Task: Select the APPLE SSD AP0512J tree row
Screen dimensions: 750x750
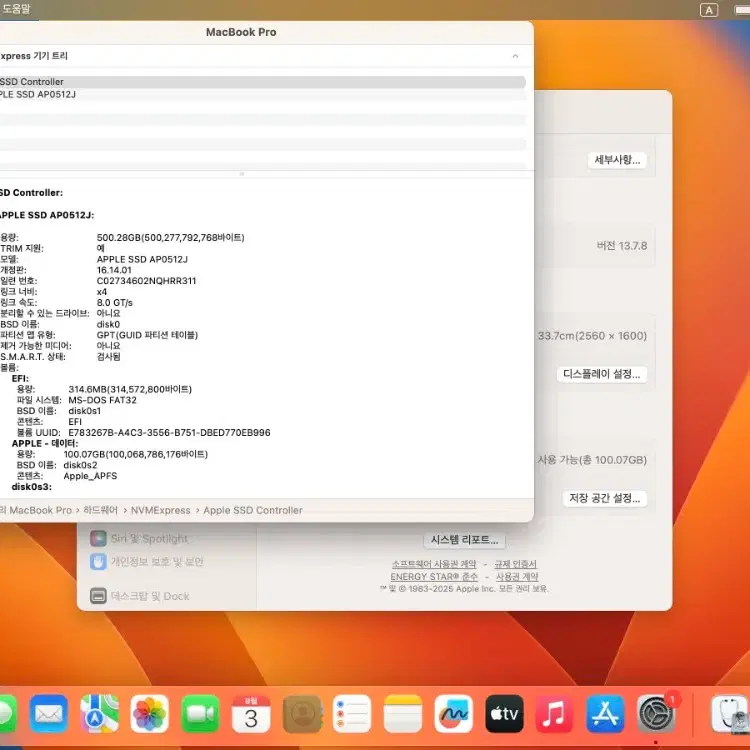Action: 263,95
